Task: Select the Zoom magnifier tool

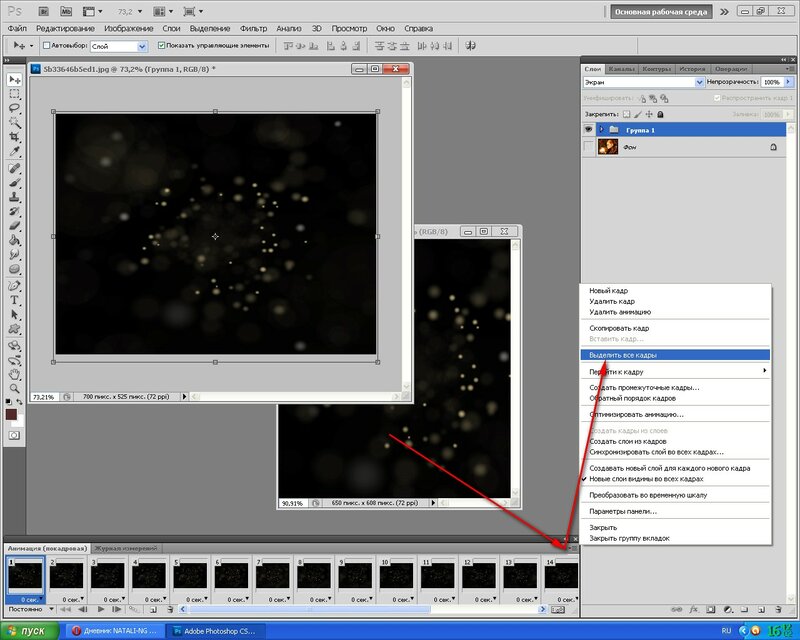Action: coord(14,386)
